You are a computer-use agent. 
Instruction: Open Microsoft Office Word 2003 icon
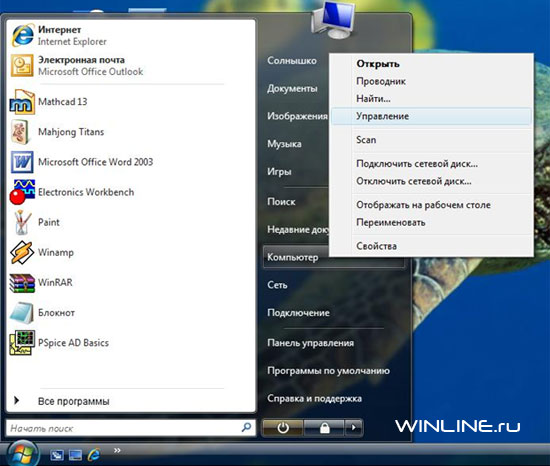click(x=22, y=162)
